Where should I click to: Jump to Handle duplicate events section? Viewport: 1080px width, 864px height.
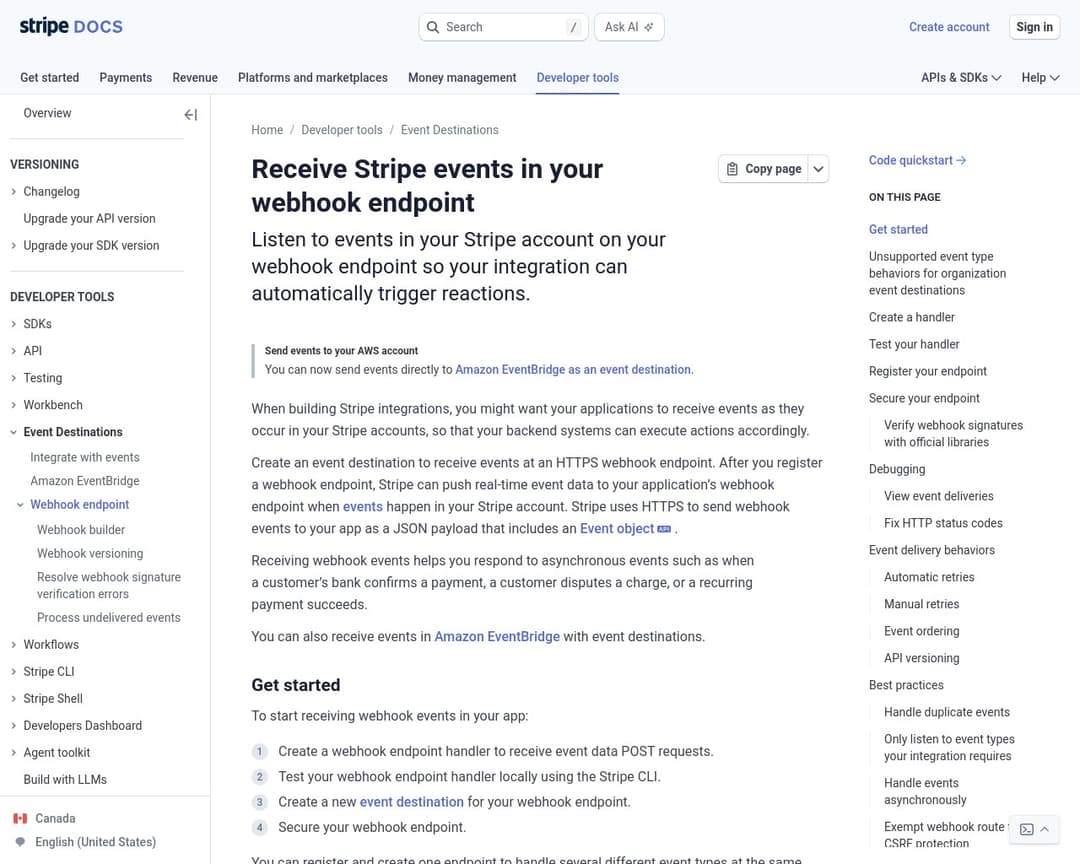coord(947,712)
